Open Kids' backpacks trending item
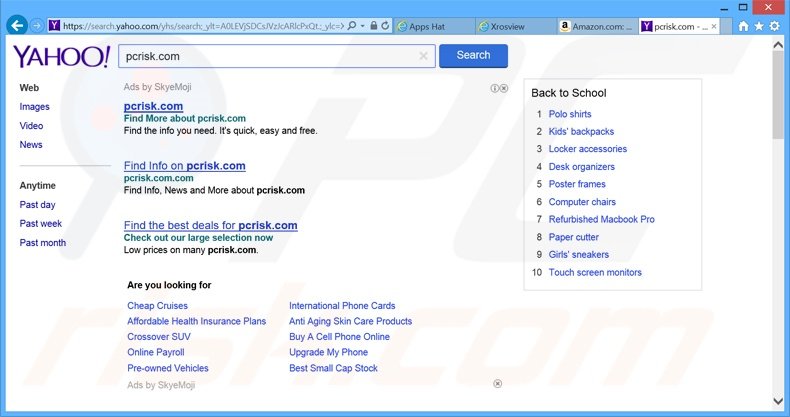This screenshot has height=417, width=790. click(581, 131)
